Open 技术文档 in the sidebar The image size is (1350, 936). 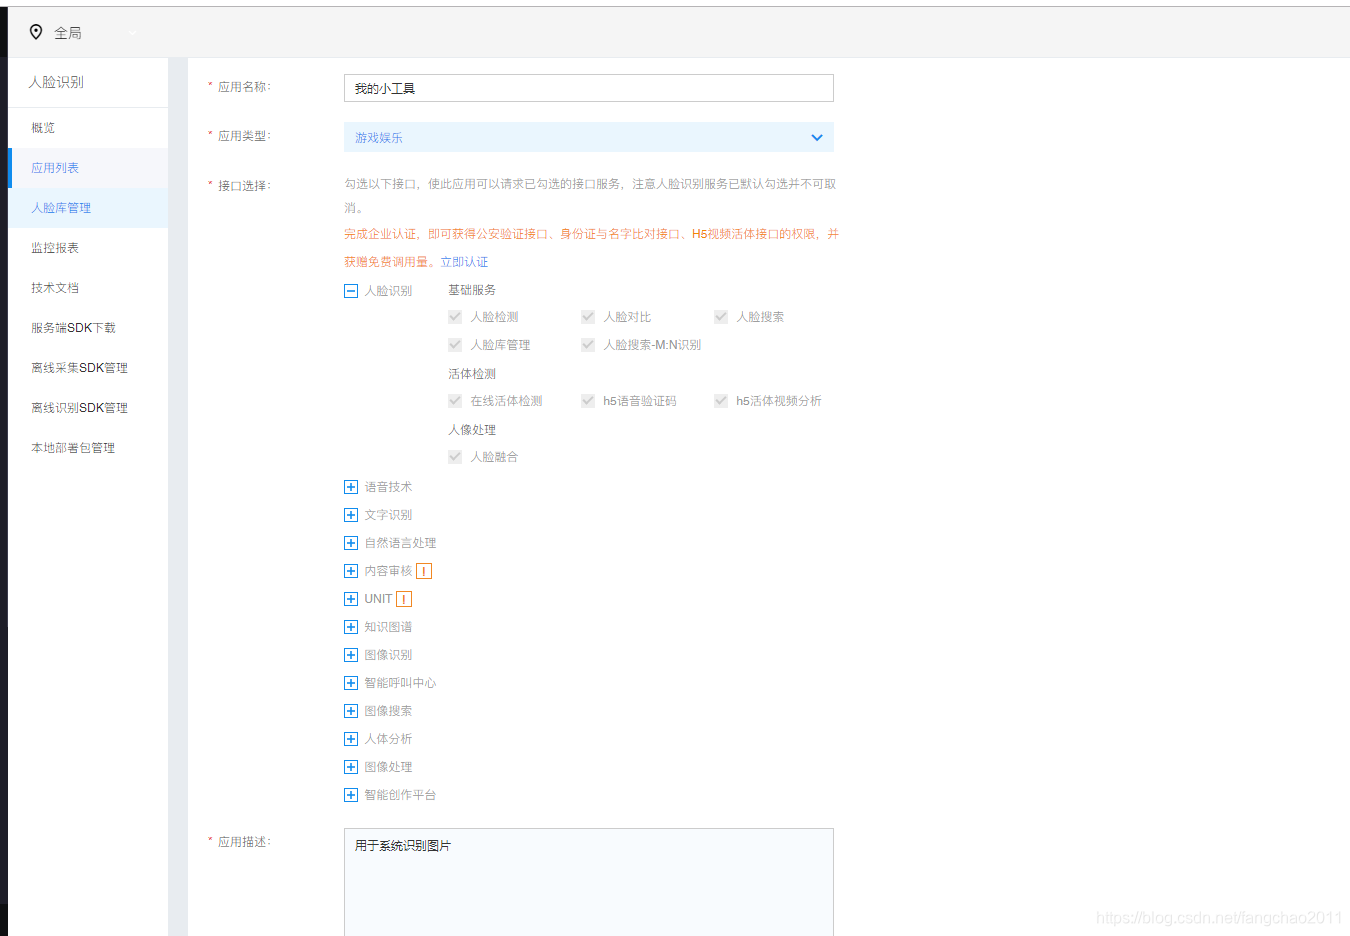coord(56,287)
